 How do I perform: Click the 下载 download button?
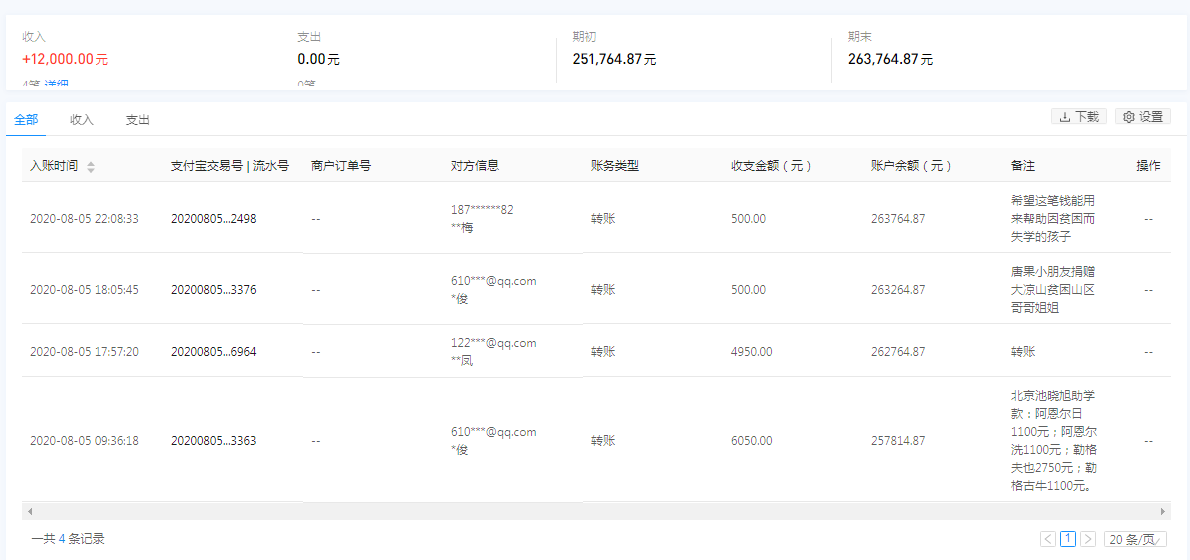pyautogui.click(x=1079, y=117)
